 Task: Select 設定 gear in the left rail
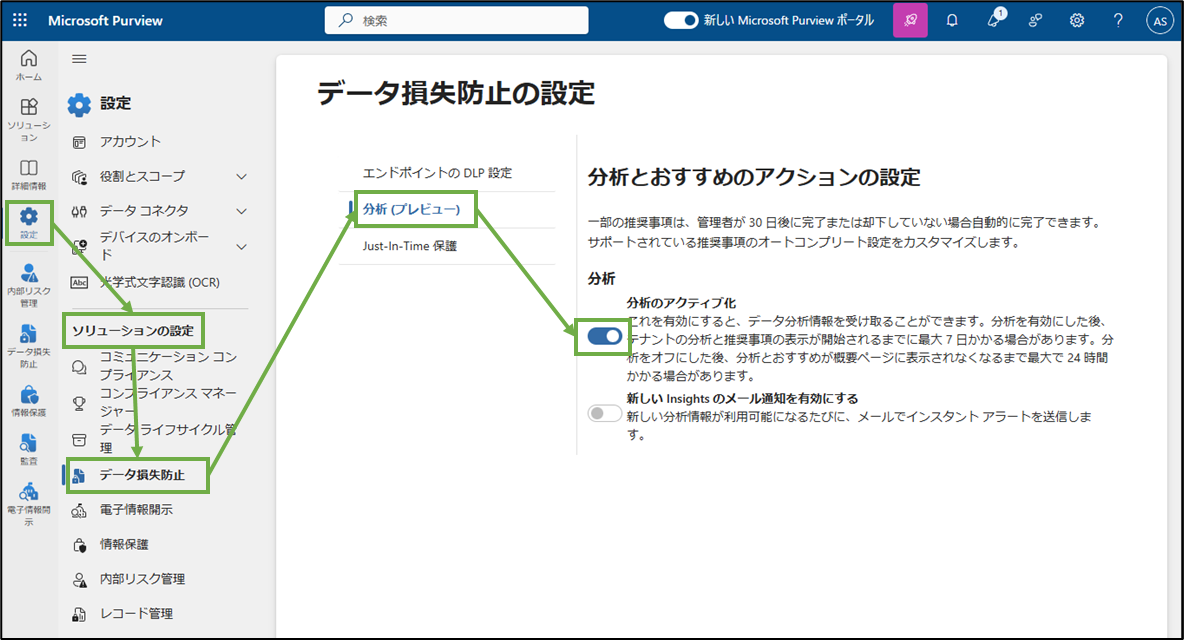(x=29, y=223)
